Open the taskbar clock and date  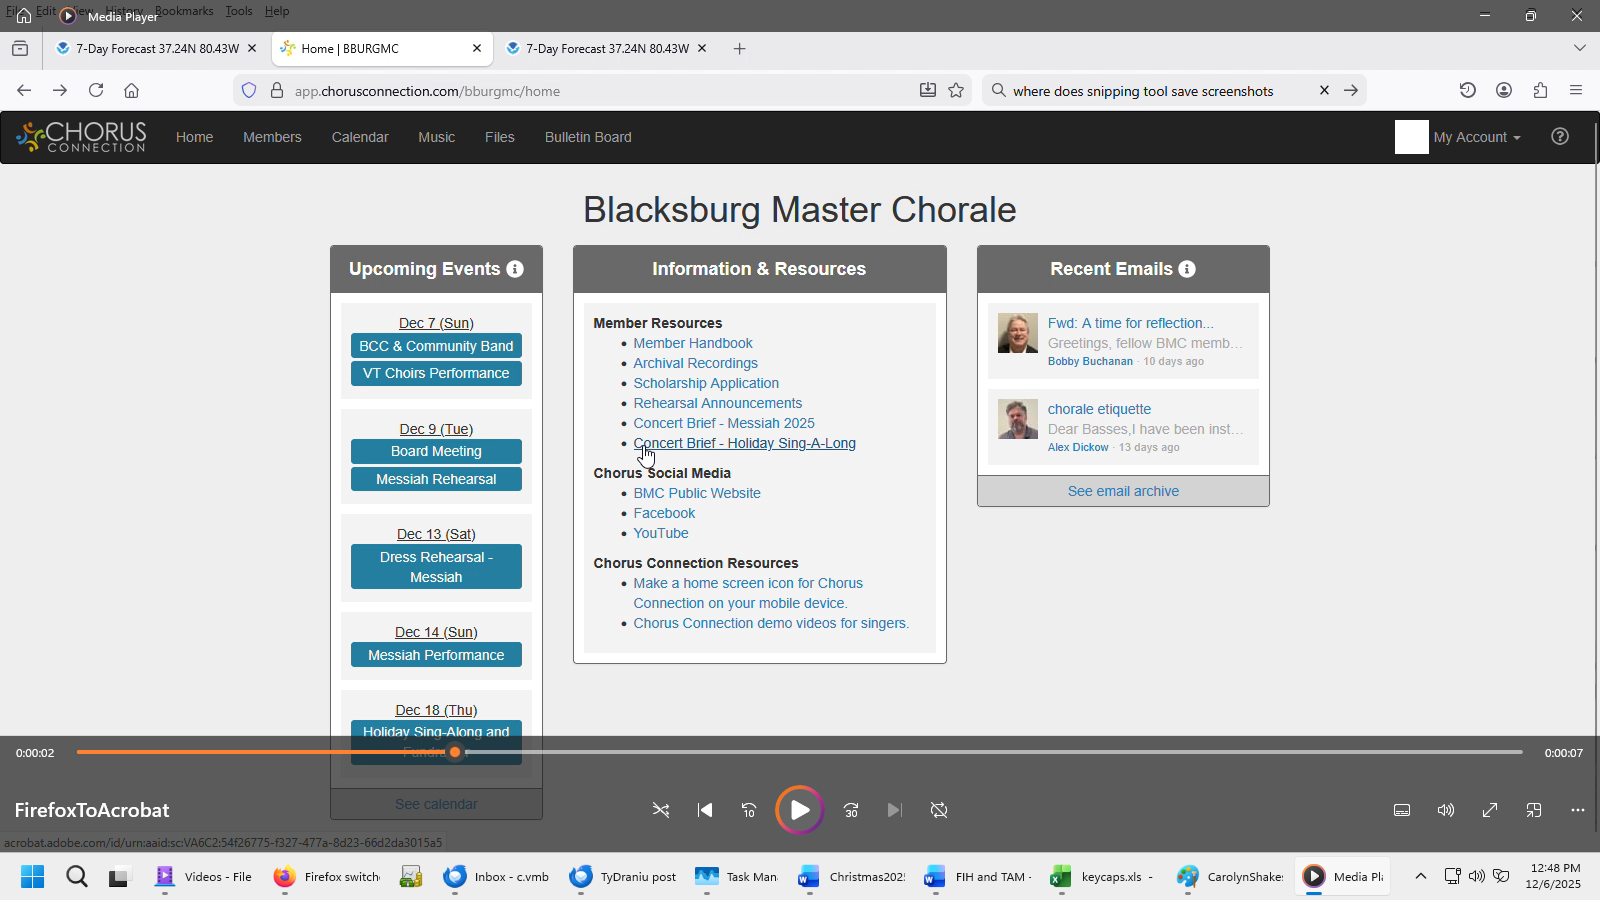(1554, 876)
